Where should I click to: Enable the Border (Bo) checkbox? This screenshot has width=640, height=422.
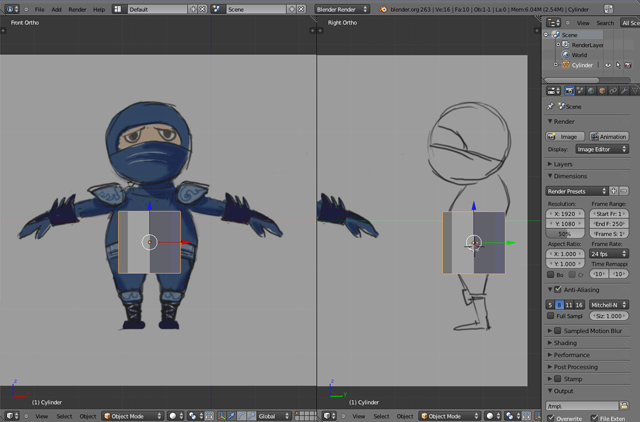pyautogui.click(x=551, y=274)
